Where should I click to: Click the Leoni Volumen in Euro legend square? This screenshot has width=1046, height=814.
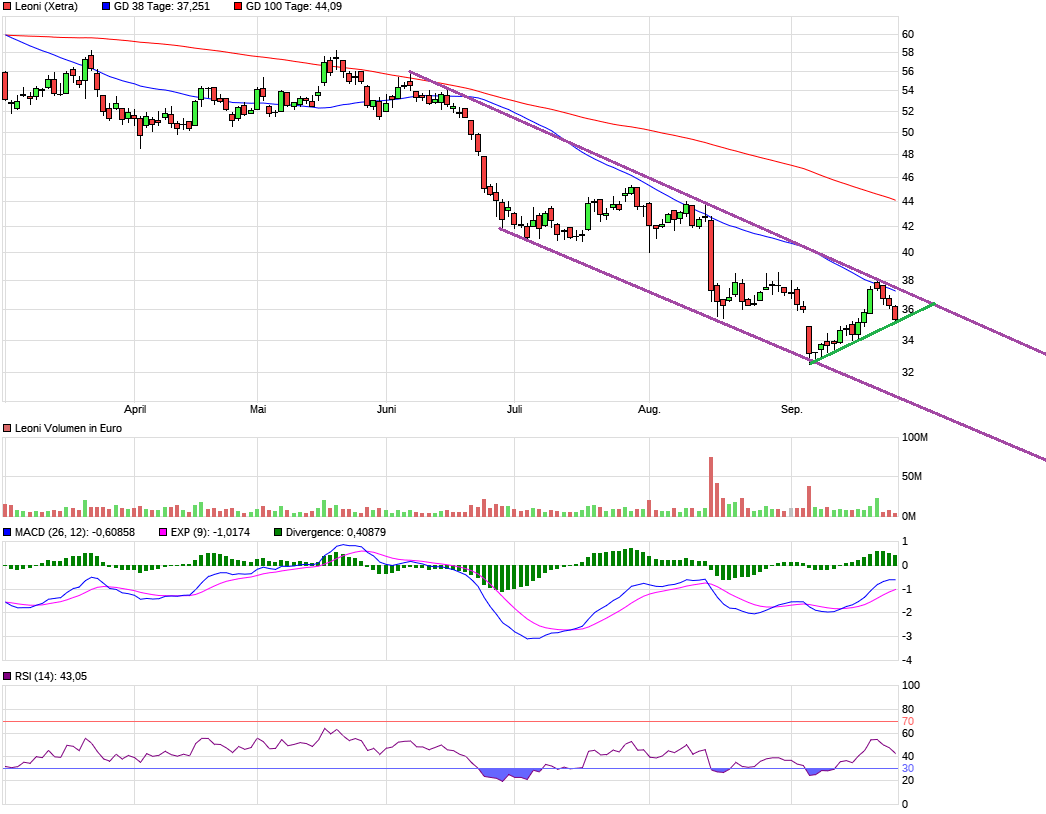[7, 428]
